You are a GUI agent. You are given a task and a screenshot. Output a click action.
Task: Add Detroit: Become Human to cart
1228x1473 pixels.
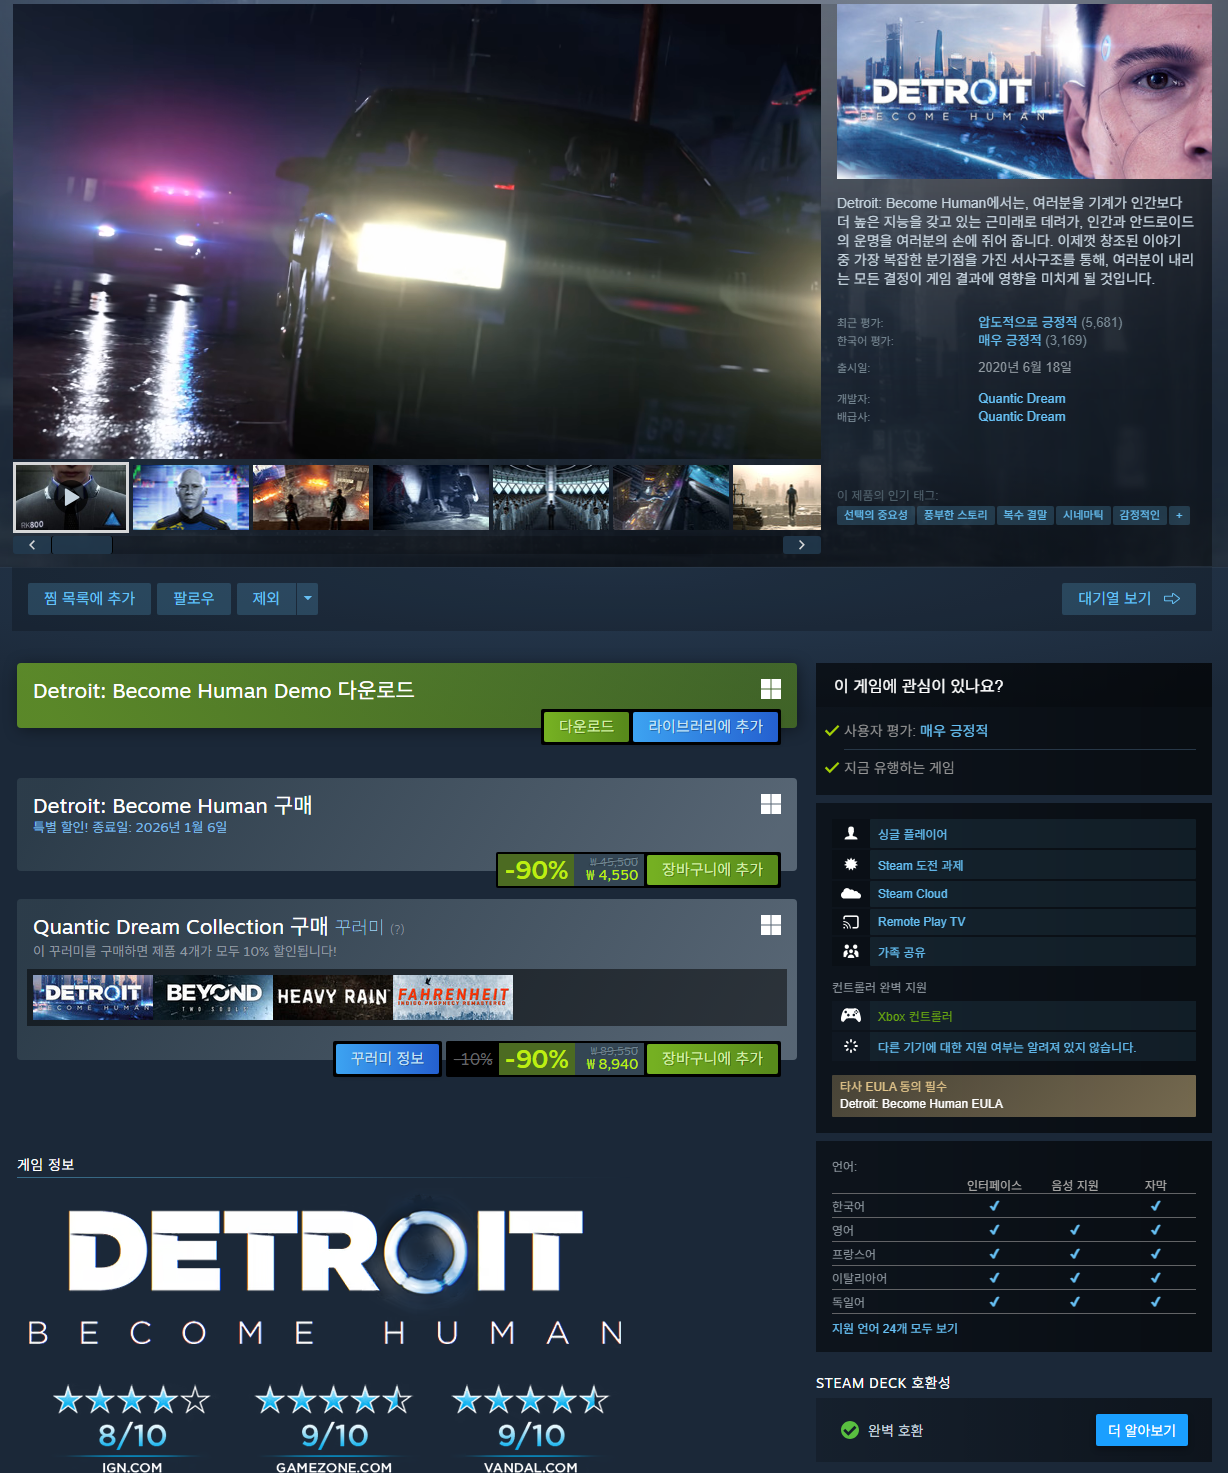(x=712, y=869)
